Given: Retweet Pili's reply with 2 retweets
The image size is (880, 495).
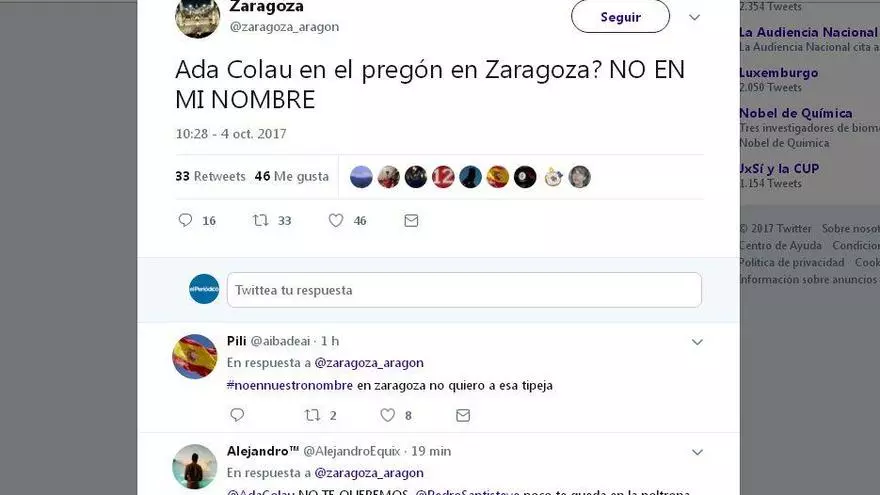Looking at the screenshot, I should click(312, 415).
